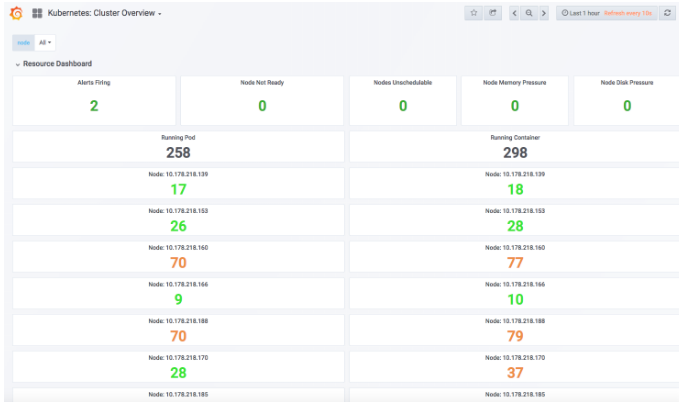Click the Running Container total 298
679x409 pixels.
click(515, 153)
